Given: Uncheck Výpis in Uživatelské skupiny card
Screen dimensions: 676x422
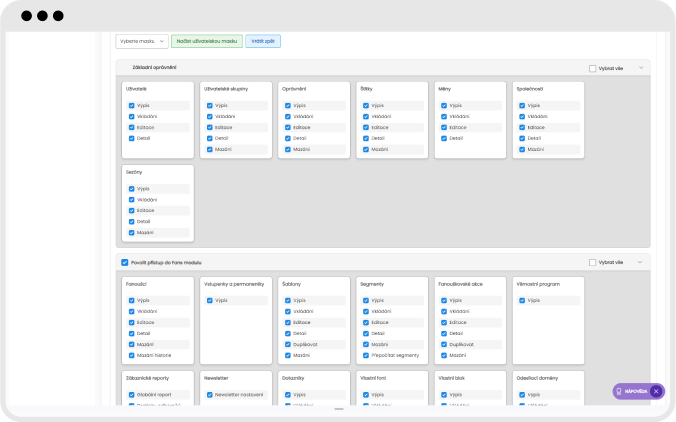Looking at the screenshot, I should [210, 106].
